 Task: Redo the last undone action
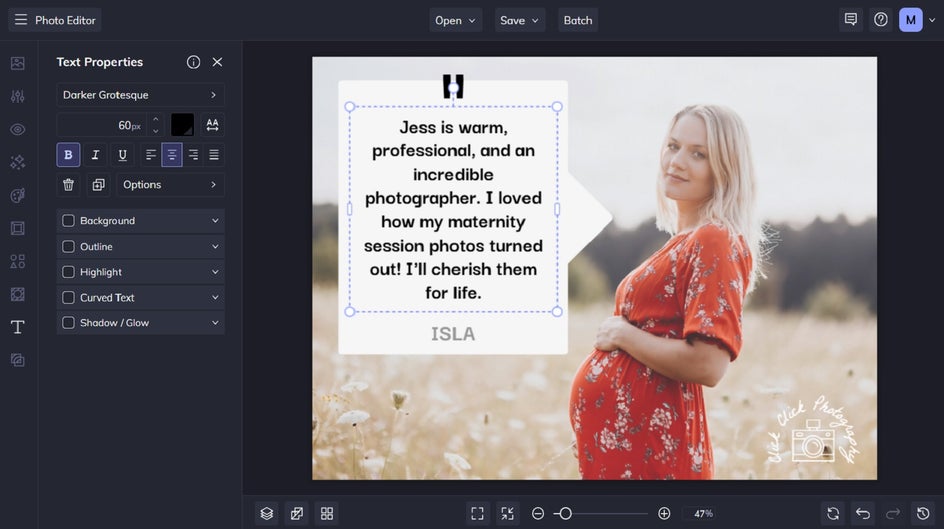coord(893,513)
